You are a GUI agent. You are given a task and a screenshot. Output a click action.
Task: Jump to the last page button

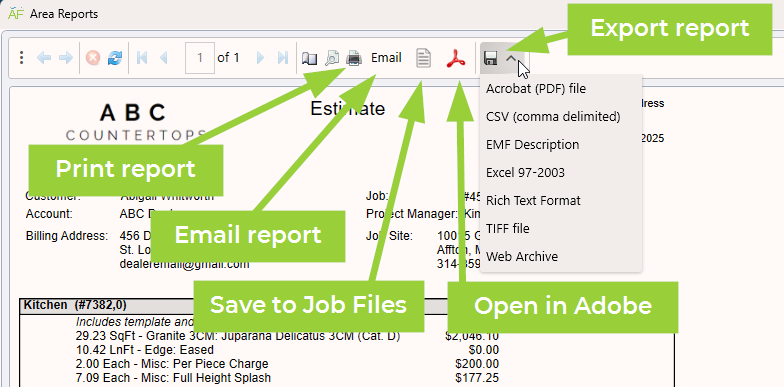283,58
